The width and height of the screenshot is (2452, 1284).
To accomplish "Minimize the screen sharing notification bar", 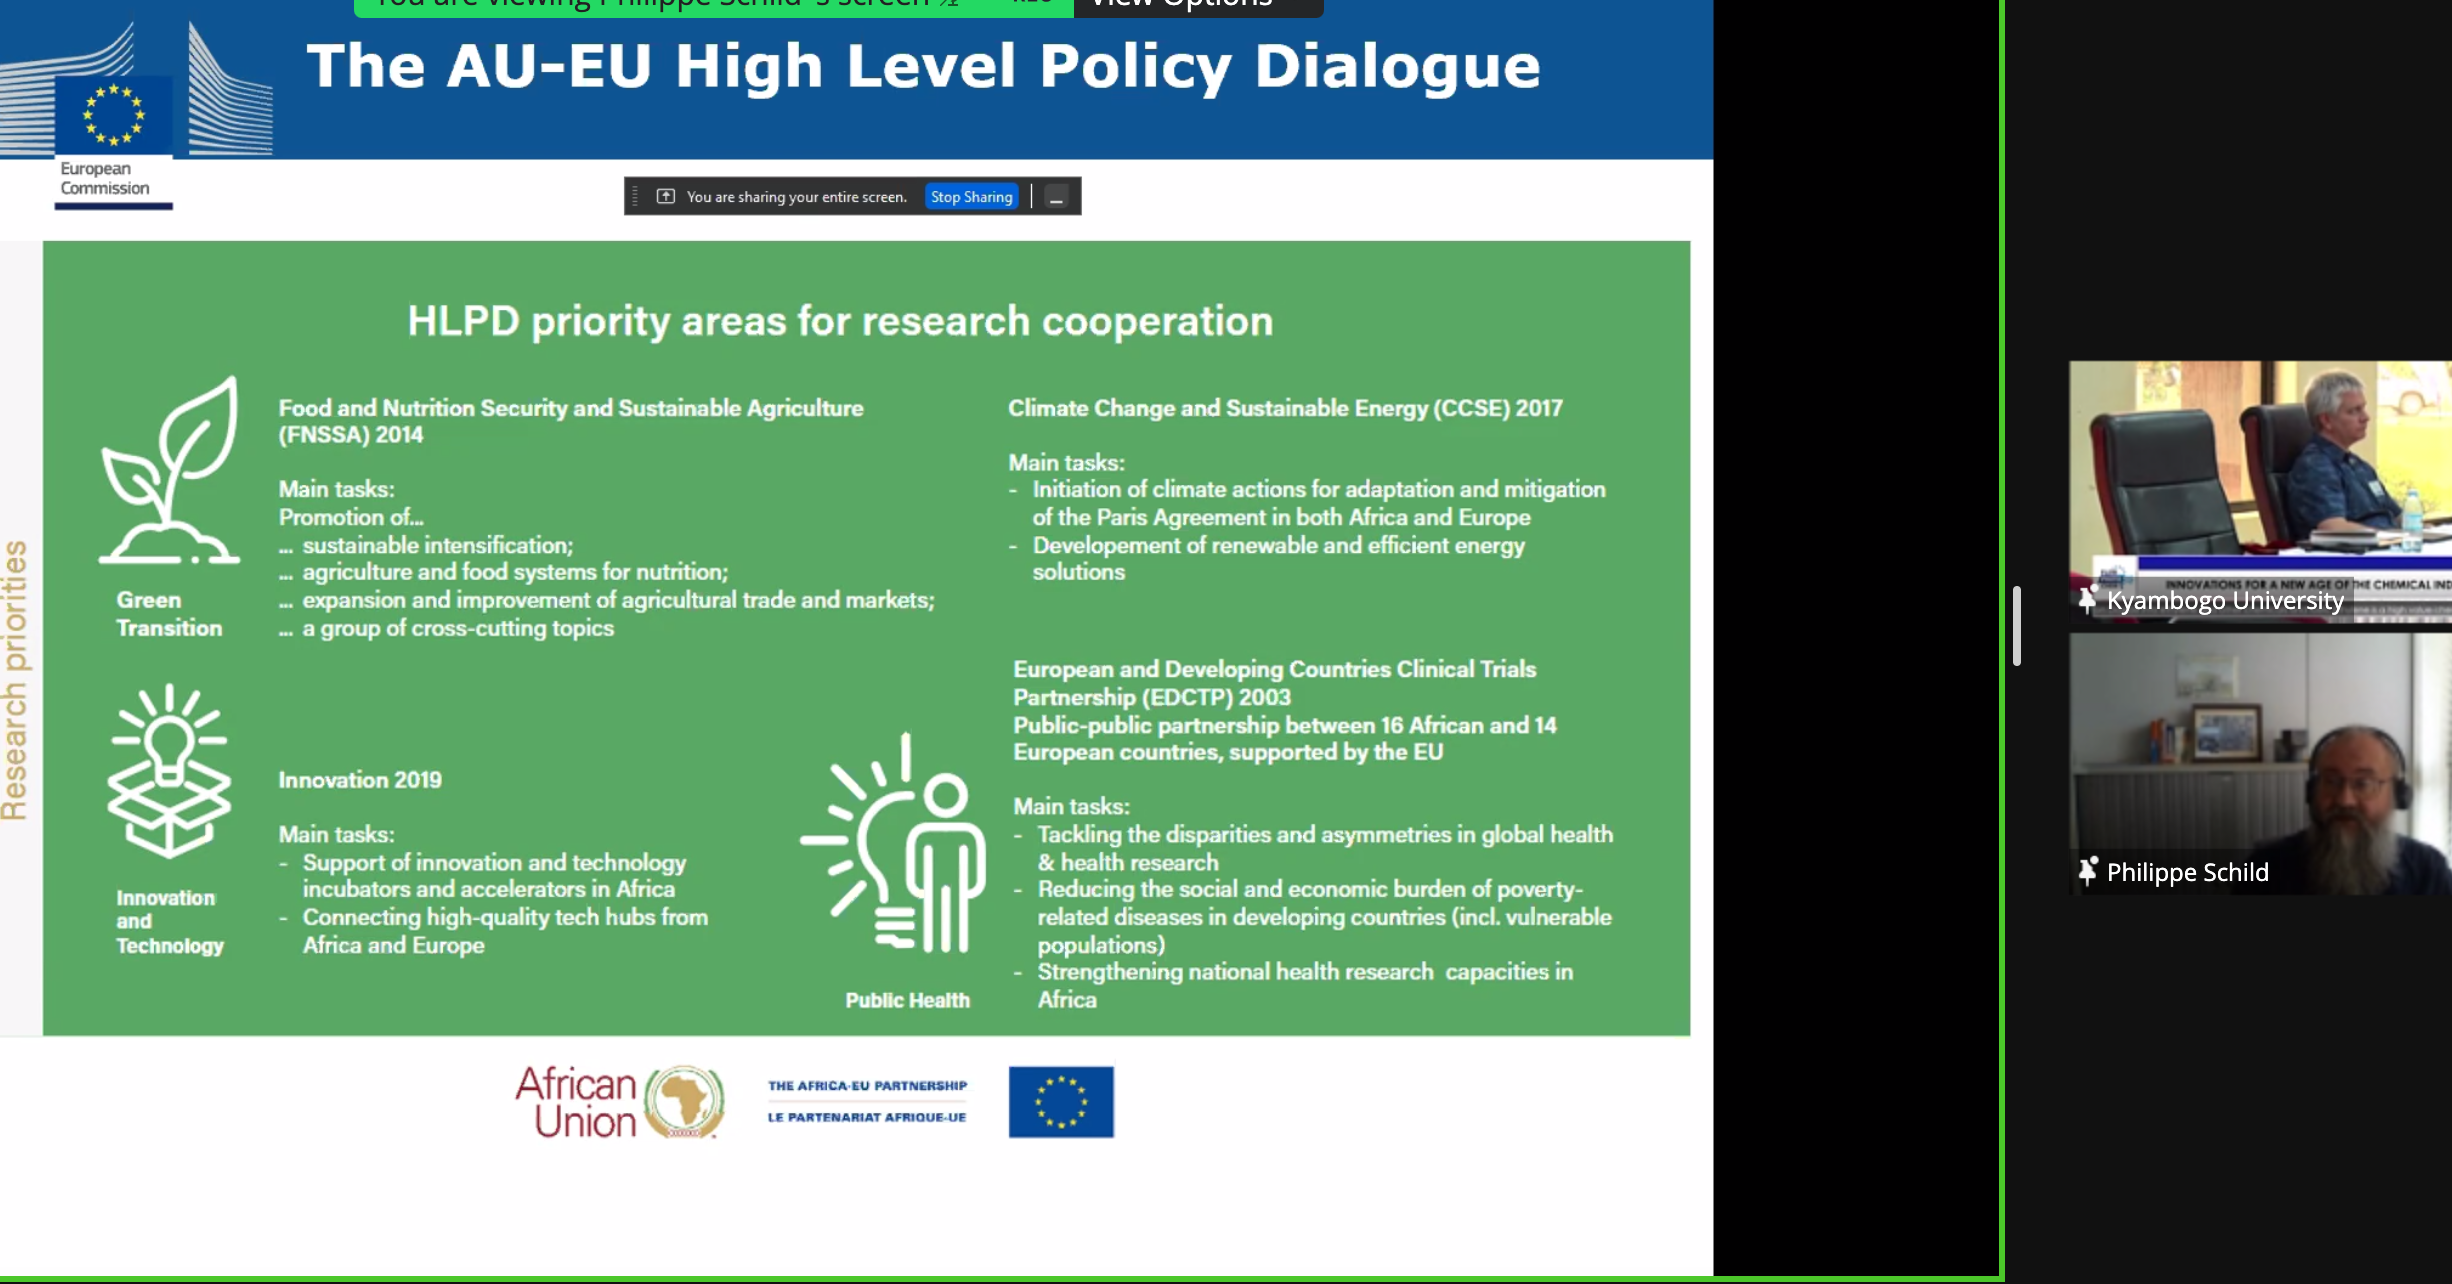I will click(1056, 197).
